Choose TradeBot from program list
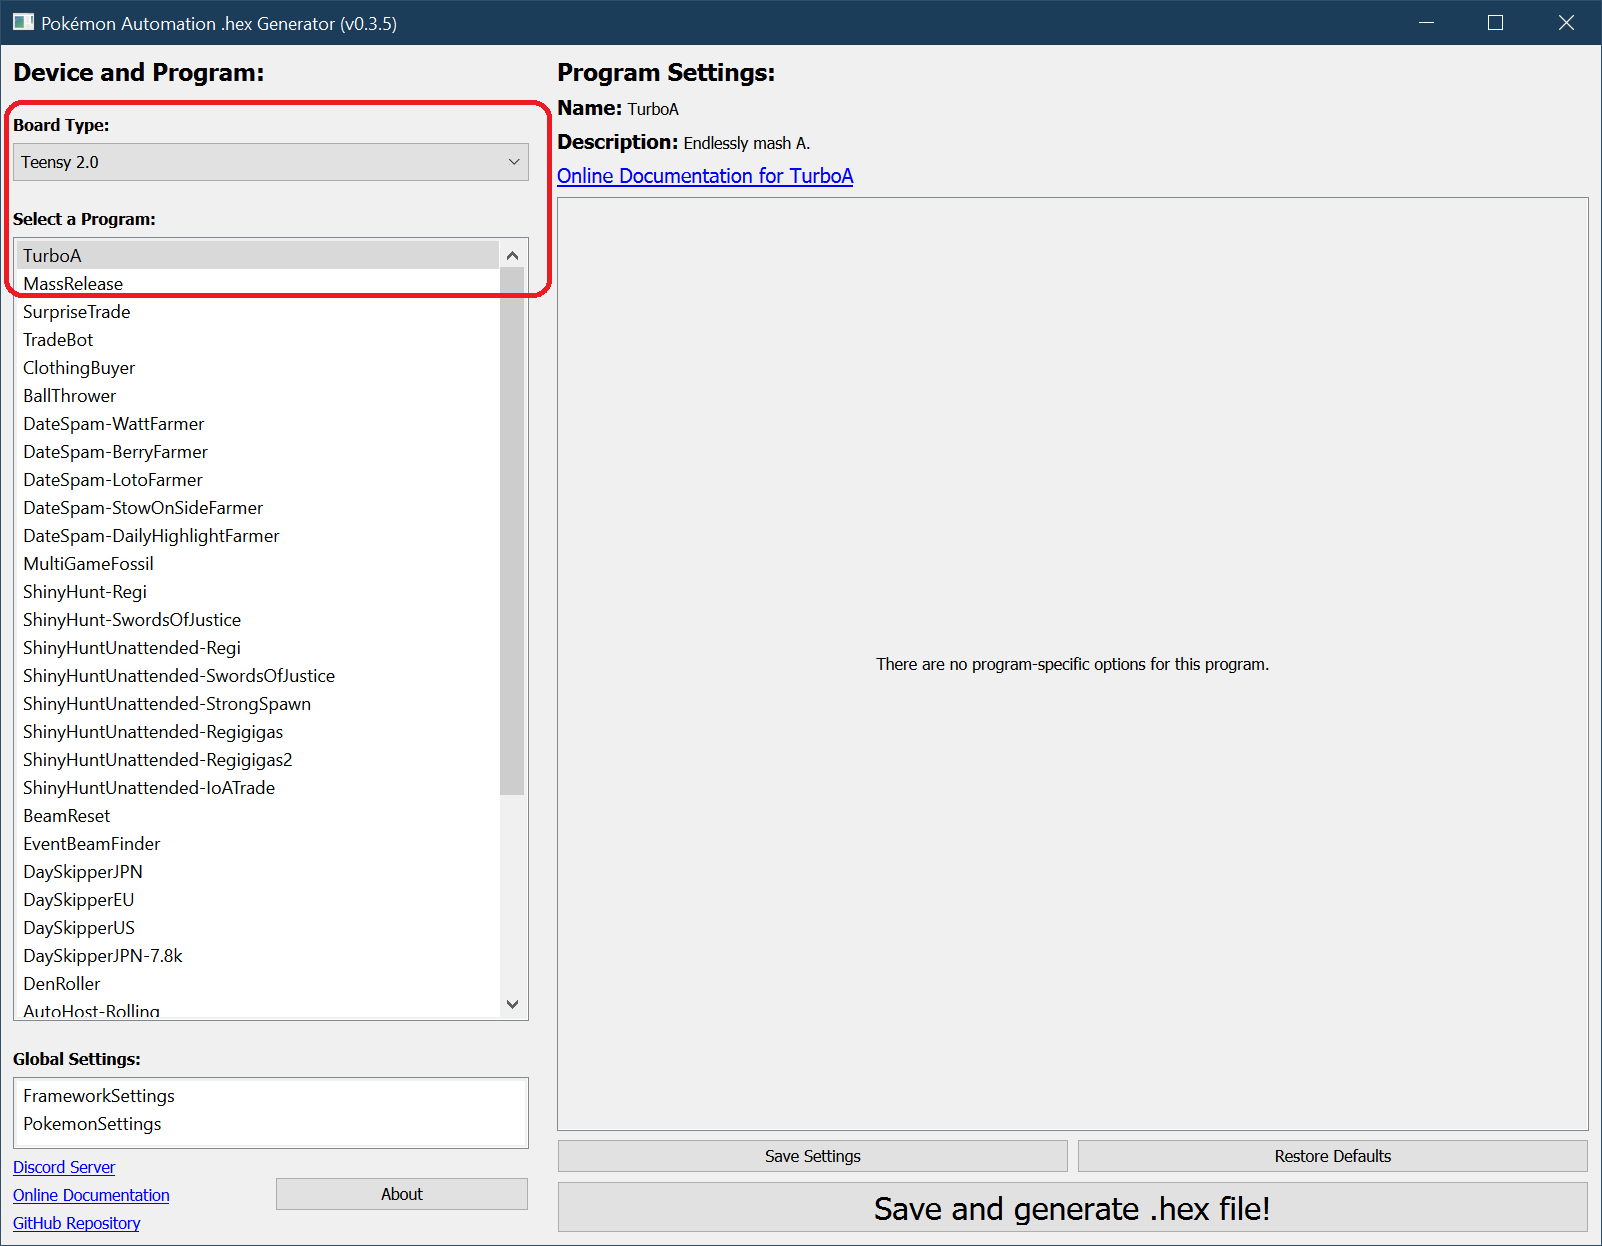Screen dimensions: 1602x1246 point(257,339)
